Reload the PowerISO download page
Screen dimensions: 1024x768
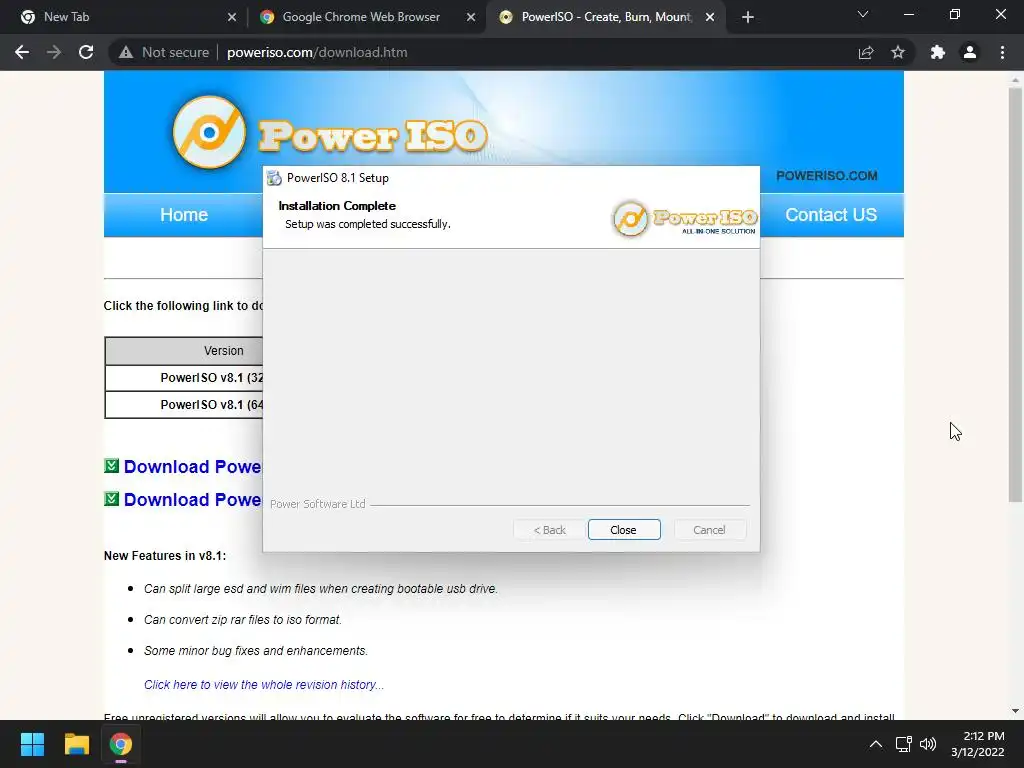pos(86,52)
